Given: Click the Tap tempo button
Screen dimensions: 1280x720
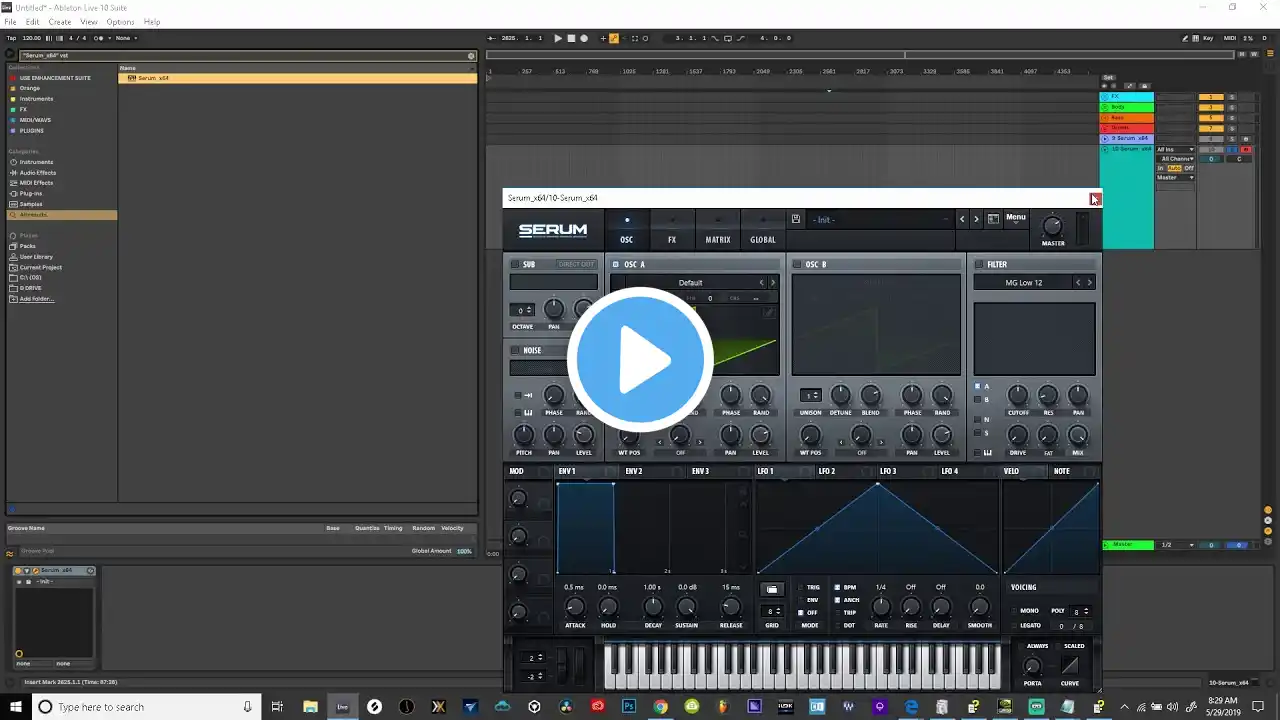Looking at the screenshot, I should coord(11,38).
